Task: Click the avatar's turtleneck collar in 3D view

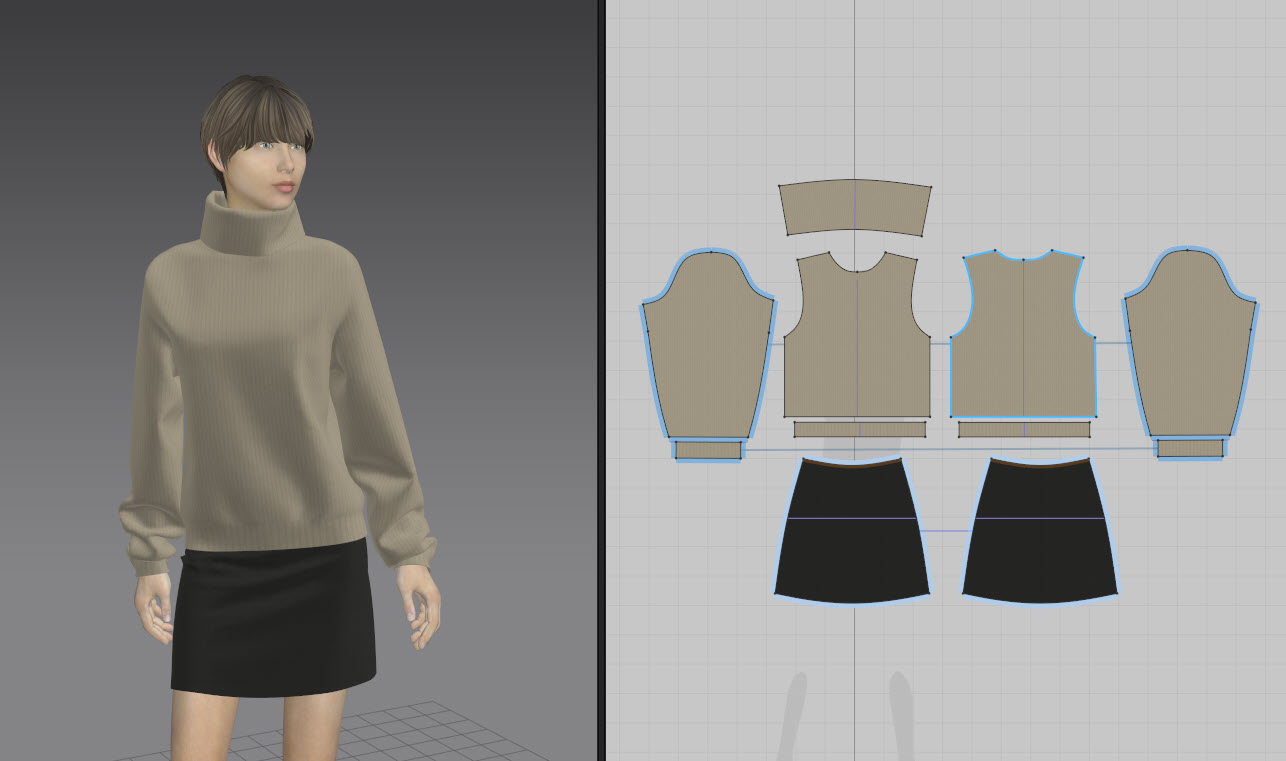Action: coord(252,224)
